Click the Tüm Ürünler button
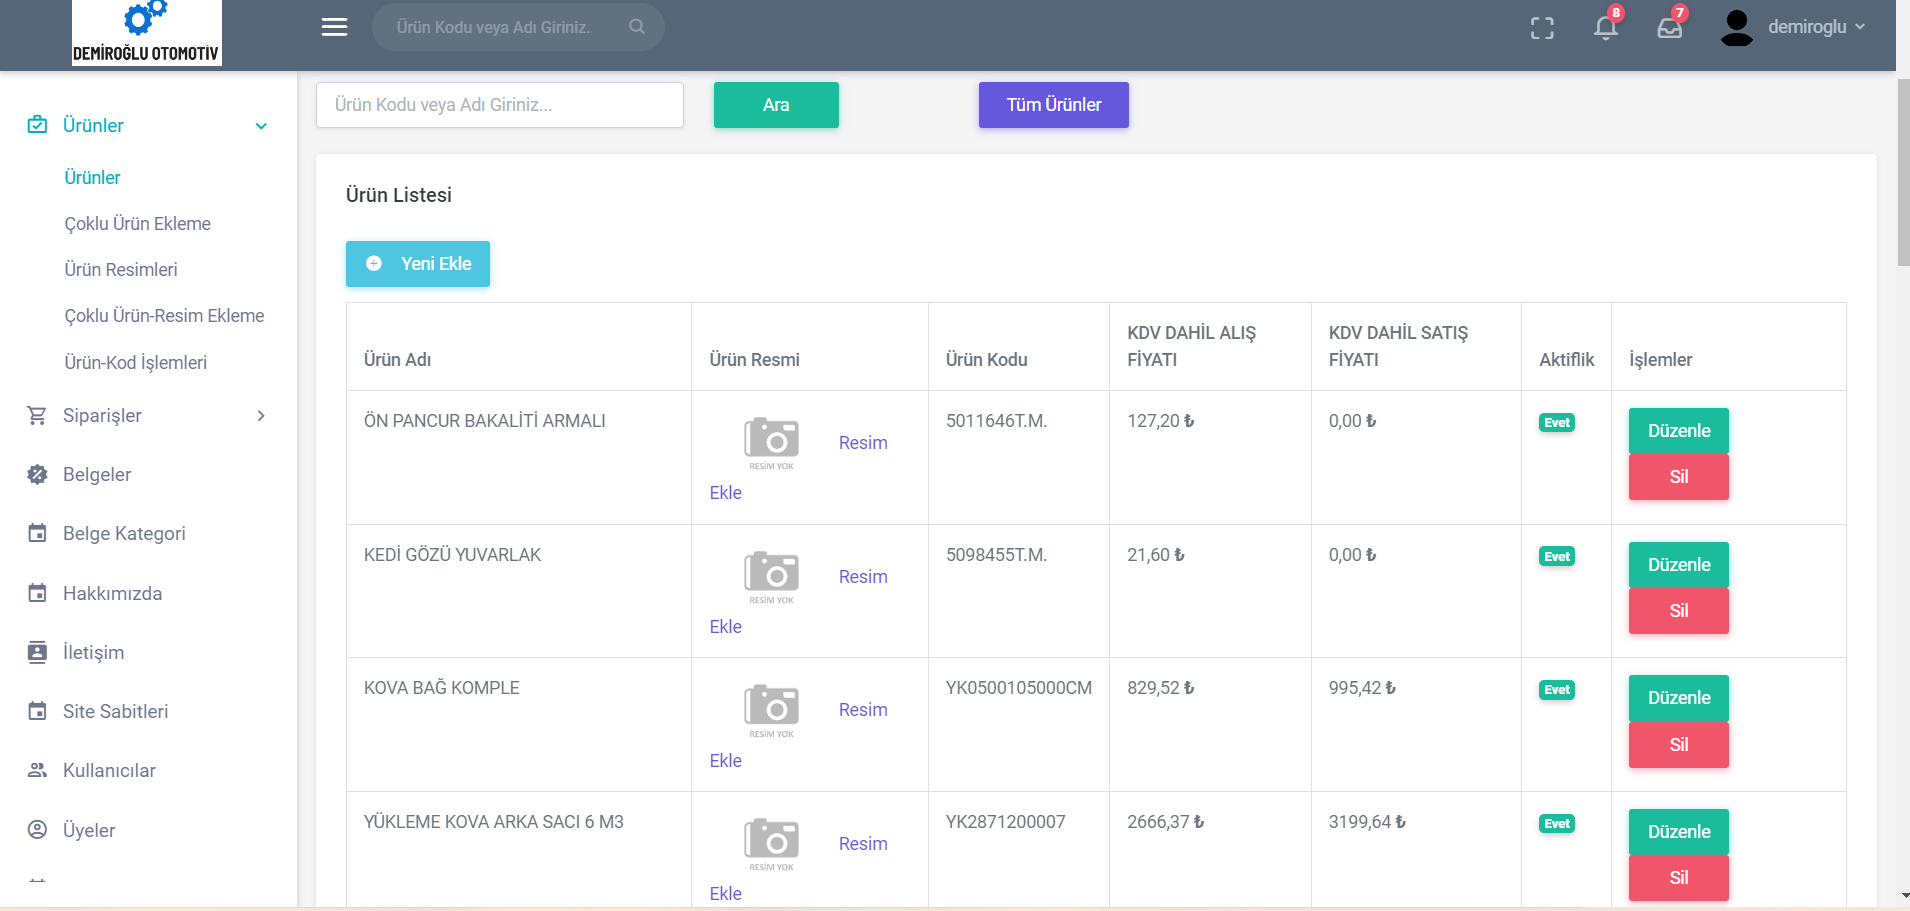This screenshot has height=911, width=1910. click(1053, 105)
